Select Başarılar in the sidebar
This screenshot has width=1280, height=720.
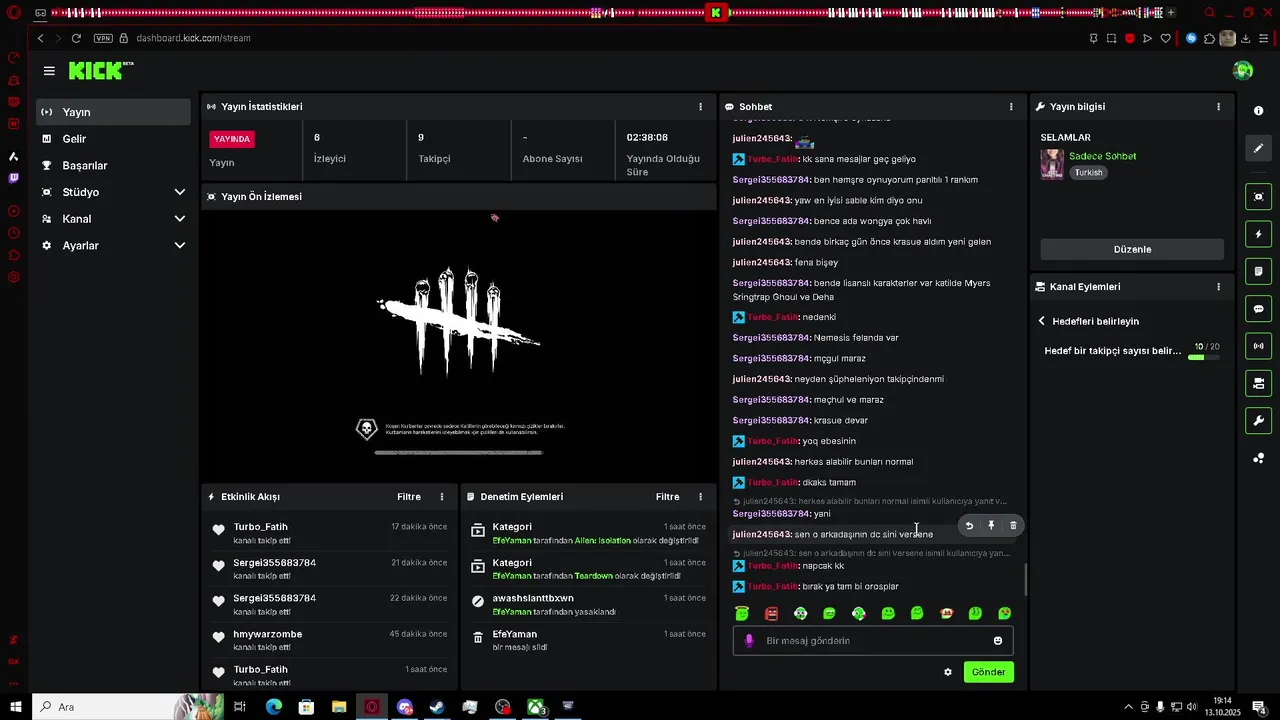click(113, 165)
